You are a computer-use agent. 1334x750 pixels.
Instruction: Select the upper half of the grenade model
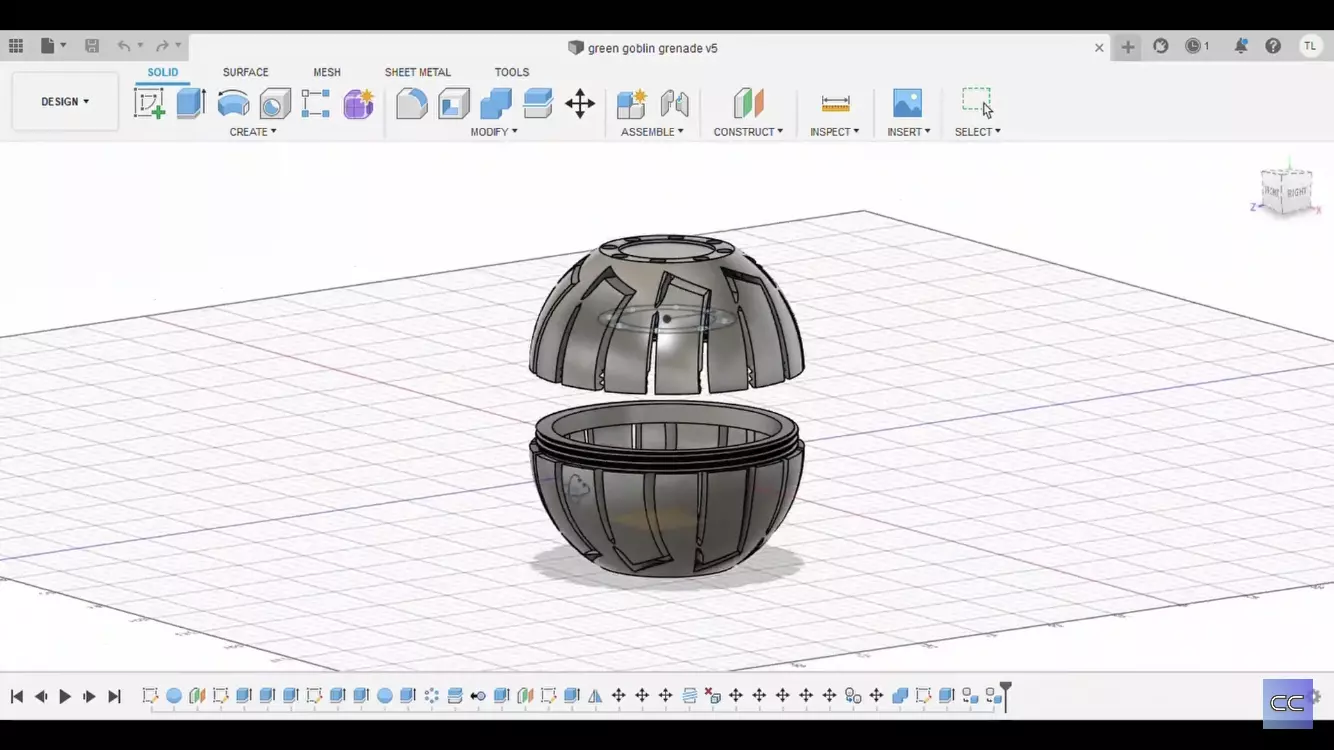pyautogui.click(x=666, y=313)
